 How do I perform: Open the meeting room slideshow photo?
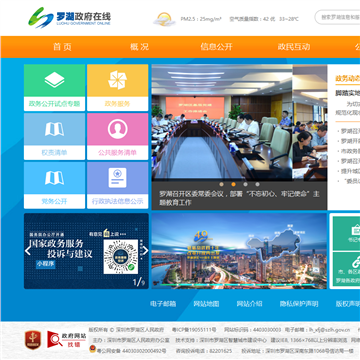click(x=222, y=122)
